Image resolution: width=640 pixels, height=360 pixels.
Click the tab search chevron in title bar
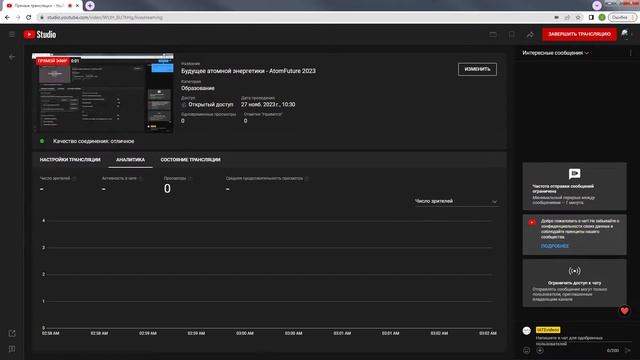pyautogui.click(x=597, y=5)
